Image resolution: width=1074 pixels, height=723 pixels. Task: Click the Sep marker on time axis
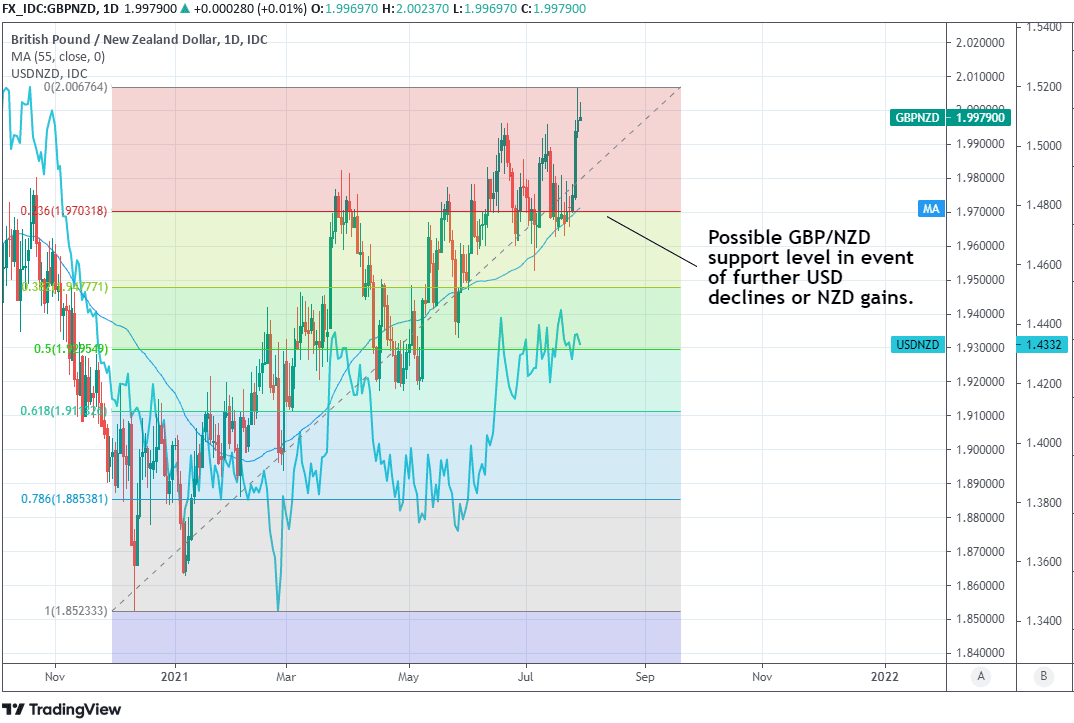(645, 676)
